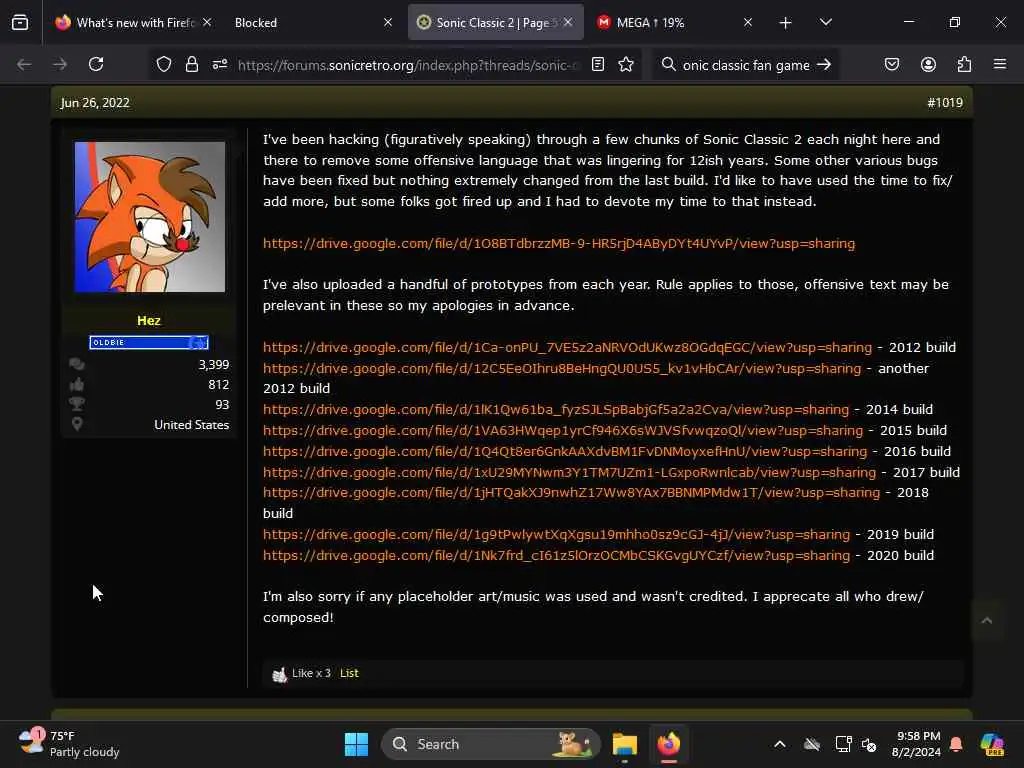Open the 2014 build Google Drive link
This screenshot has height=768, width=1024.
(x=556, y=409)
